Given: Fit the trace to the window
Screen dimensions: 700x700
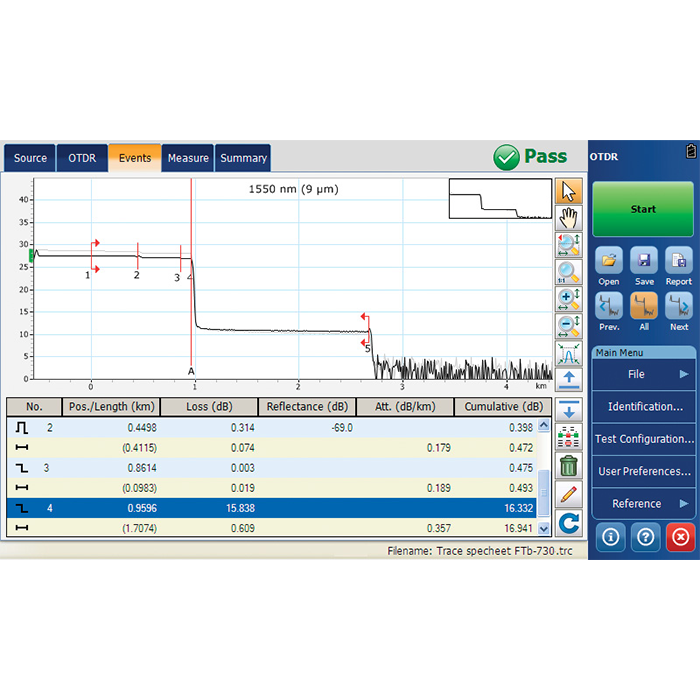Looking at the screenshot, I should click(568, 353).
